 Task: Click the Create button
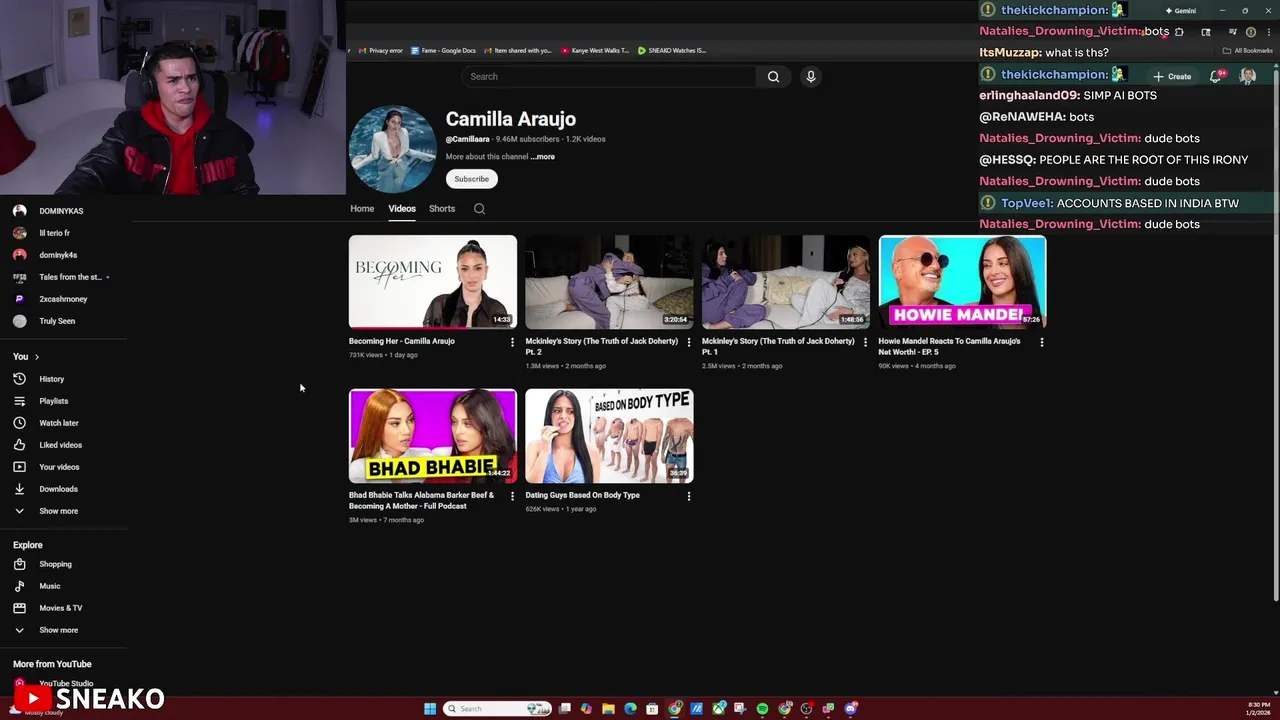pyautogui.click(x=1173, y=76)
